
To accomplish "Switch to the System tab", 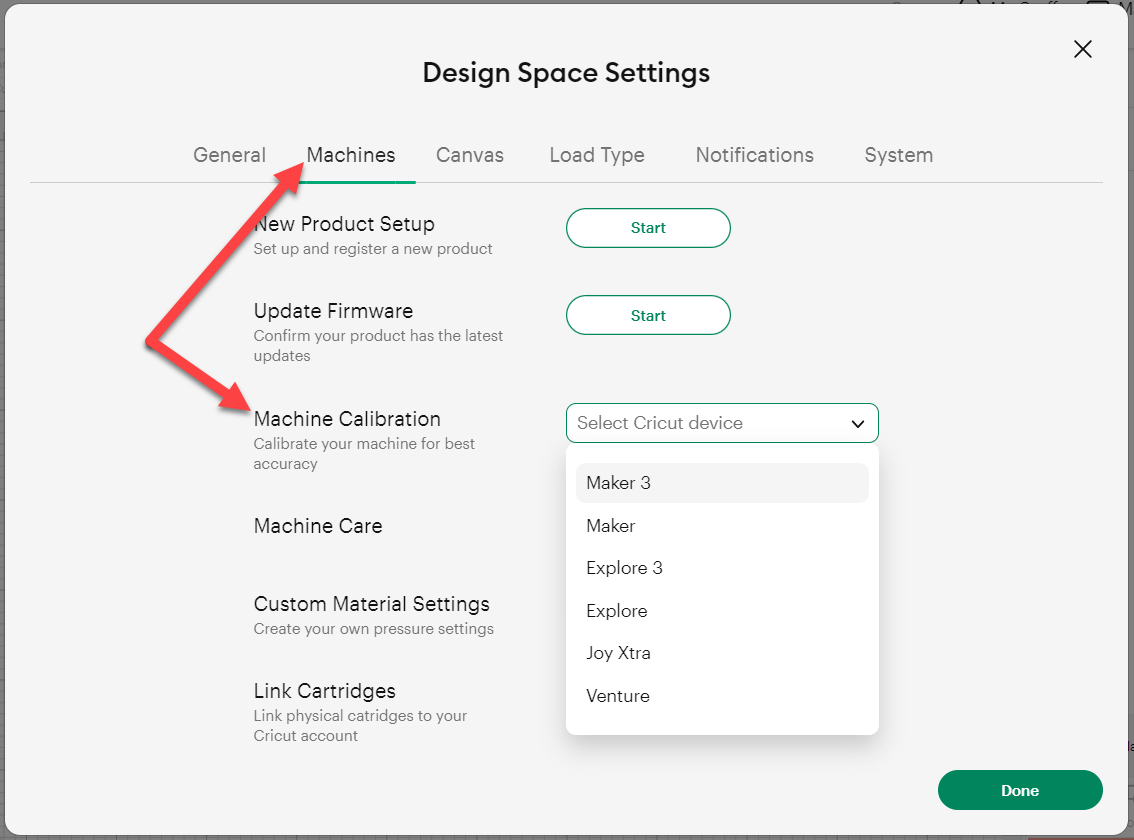I will pos(897,155).
